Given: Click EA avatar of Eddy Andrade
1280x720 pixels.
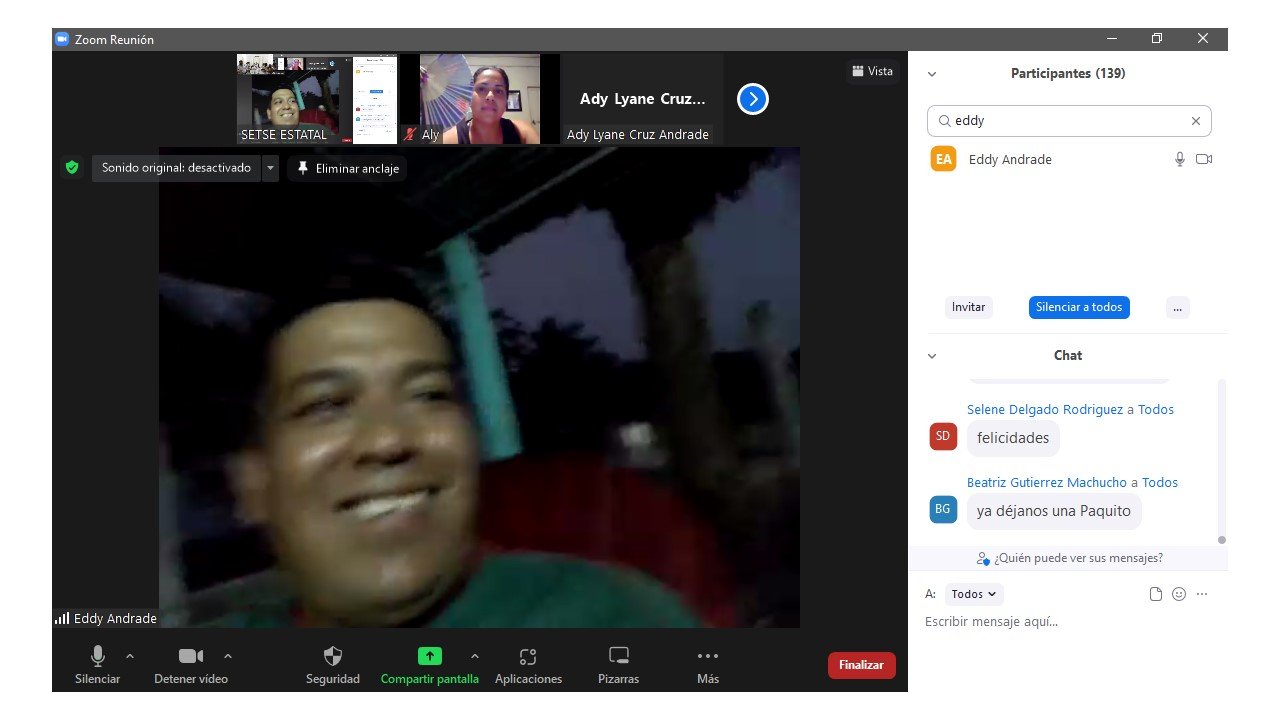Looking at the screenshot, I should pos(943,159).
